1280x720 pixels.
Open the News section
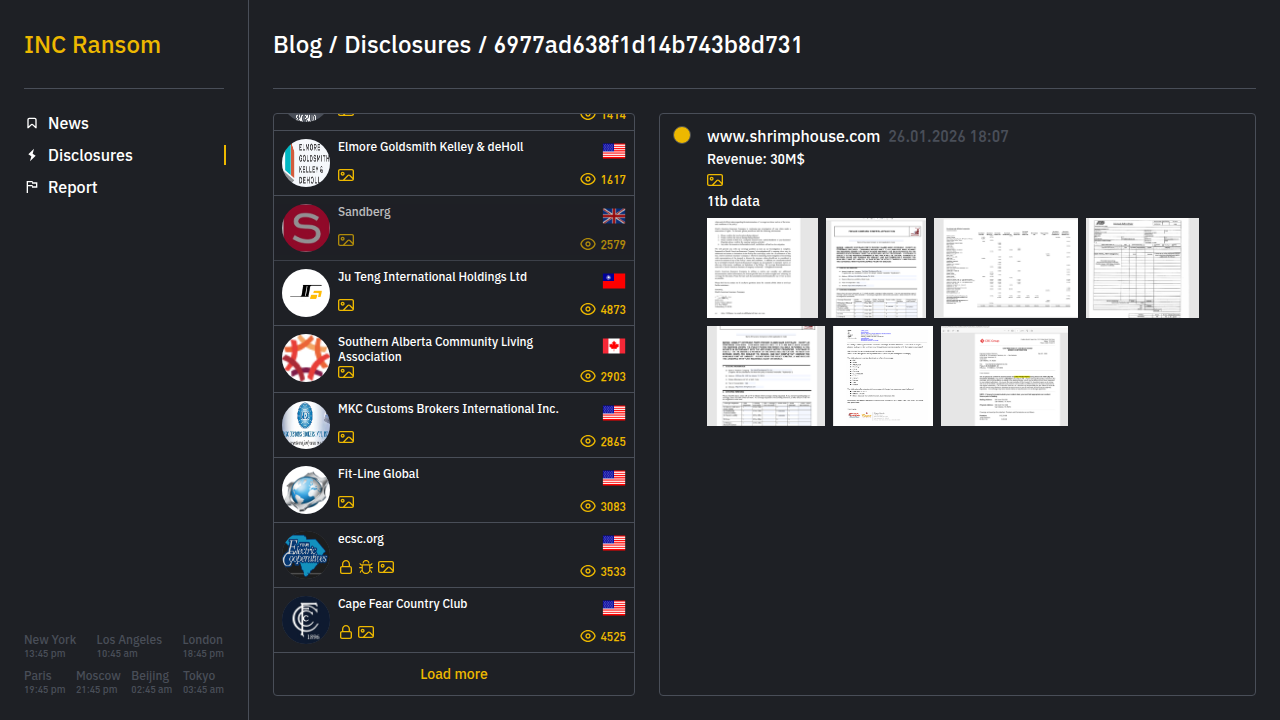(x=68, y=123)
